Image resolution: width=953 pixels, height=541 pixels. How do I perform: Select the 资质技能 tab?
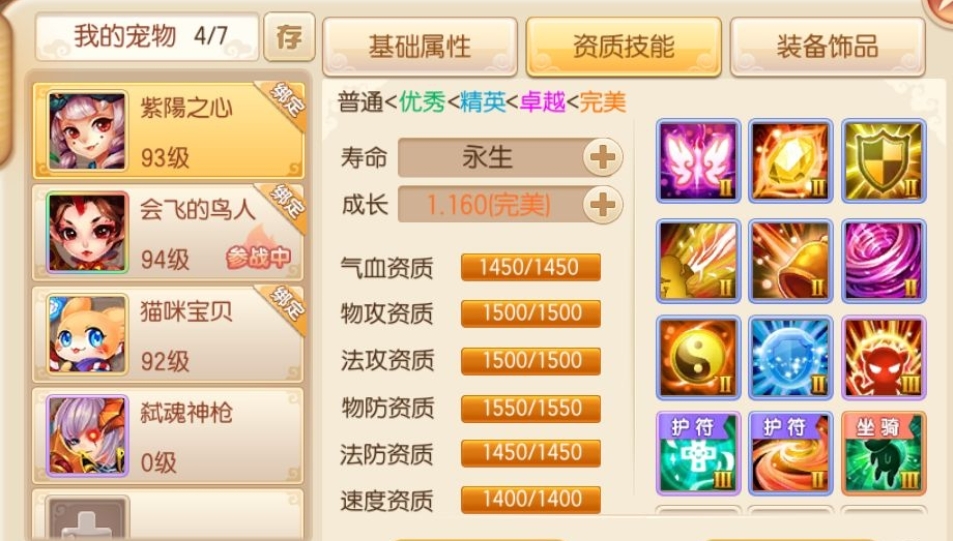(x=624, y=47)
